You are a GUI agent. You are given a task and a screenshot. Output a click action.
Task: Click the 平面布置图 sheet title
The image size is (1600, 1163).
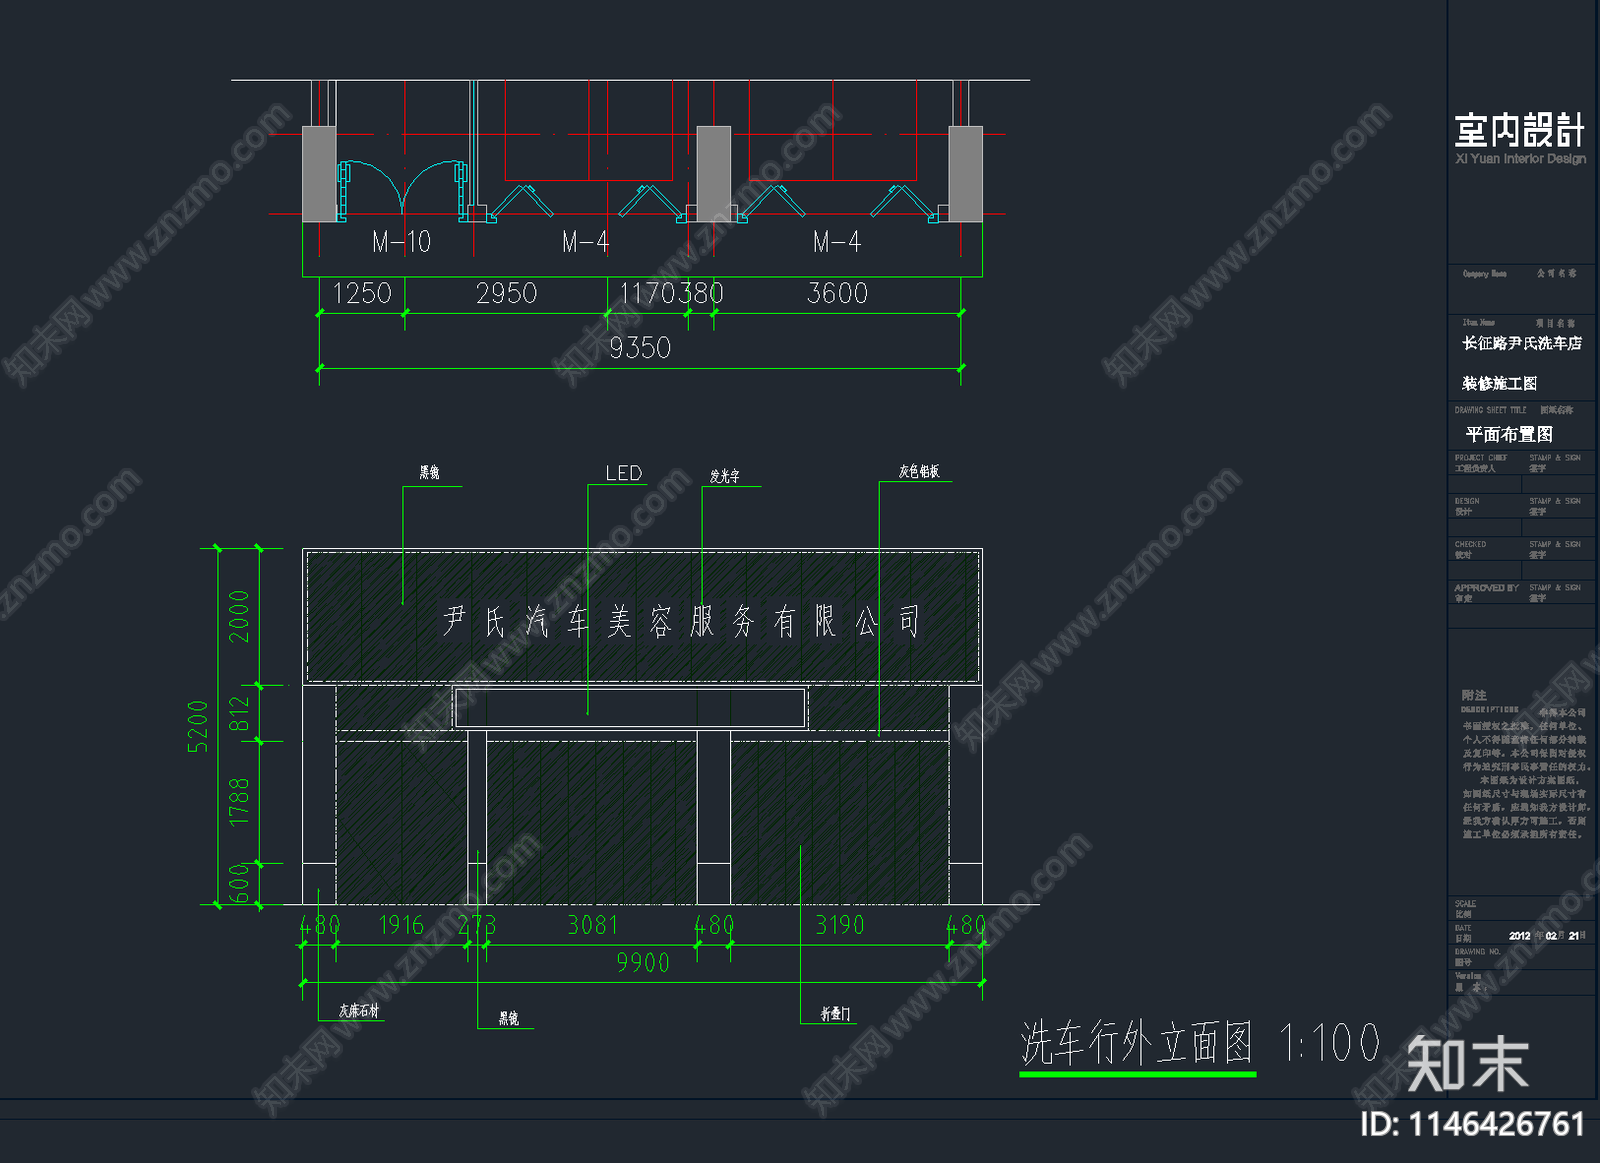(x=1509, y=434)
